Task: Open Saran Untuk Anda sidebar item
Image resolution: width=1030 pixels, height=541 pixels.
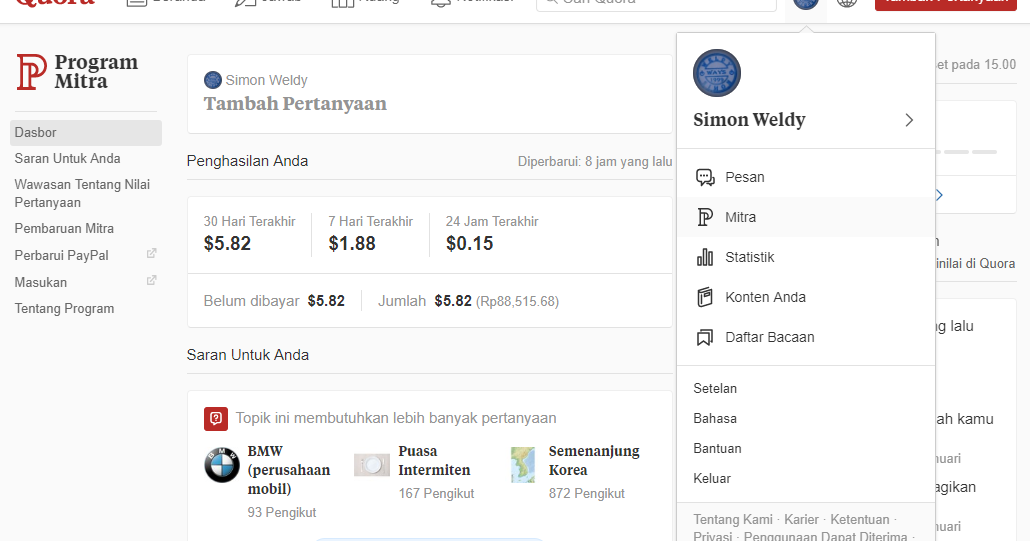Action: coord(68,159)
